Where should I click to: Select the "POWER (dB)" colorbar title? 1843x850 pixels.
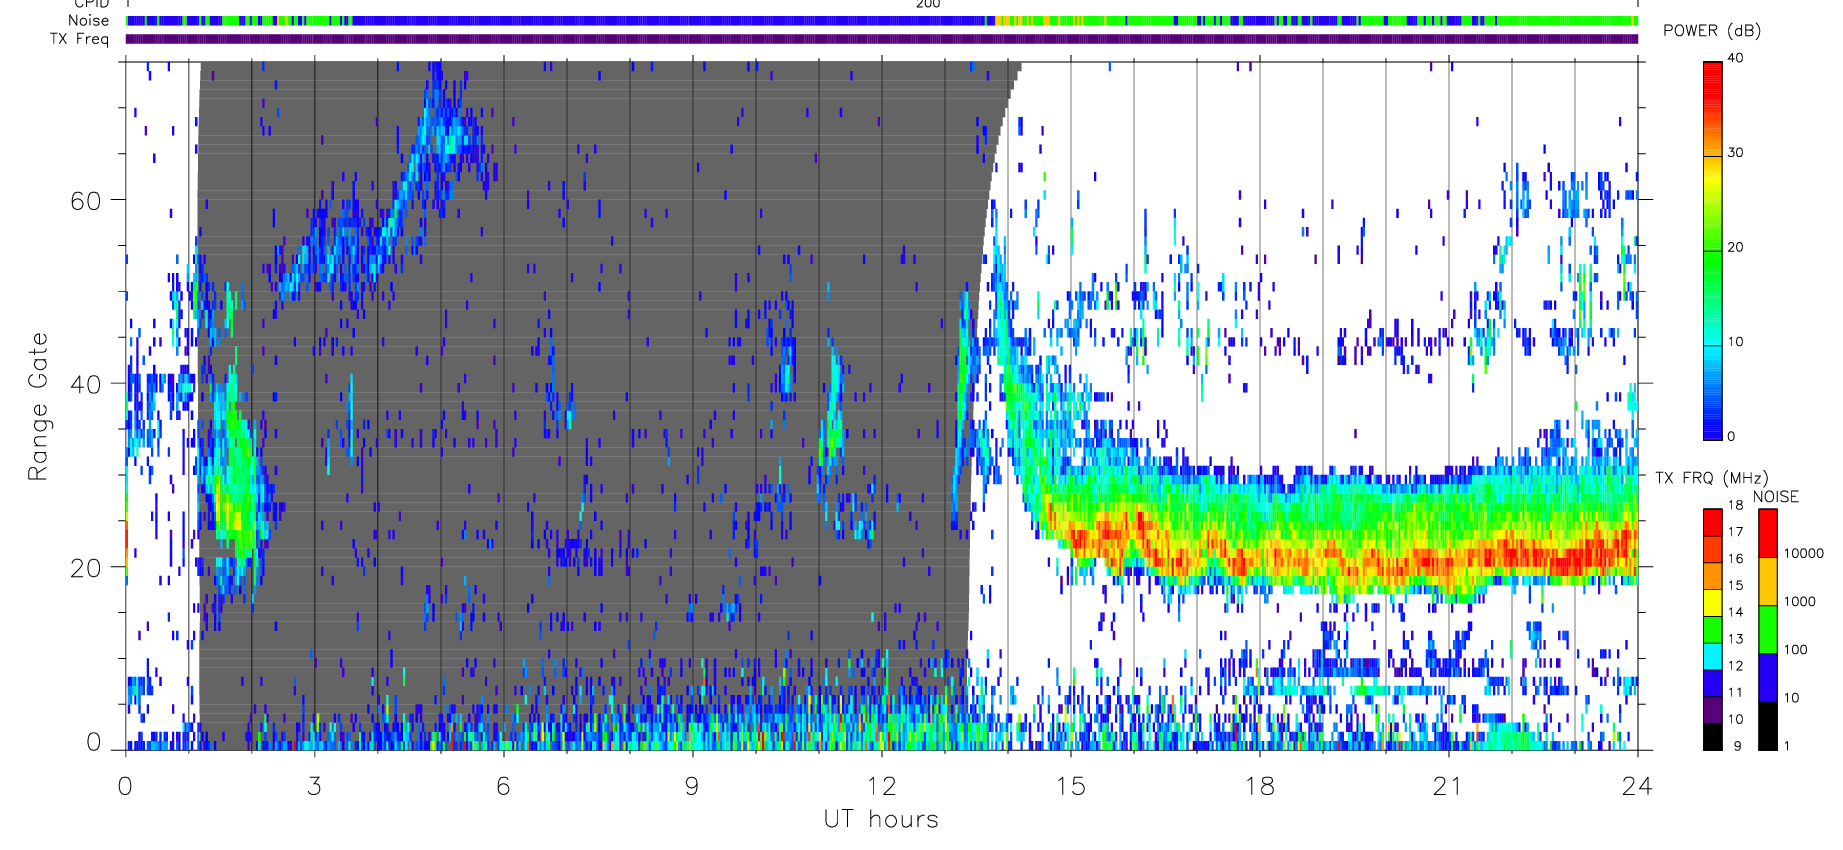(x=1711, y=31)
